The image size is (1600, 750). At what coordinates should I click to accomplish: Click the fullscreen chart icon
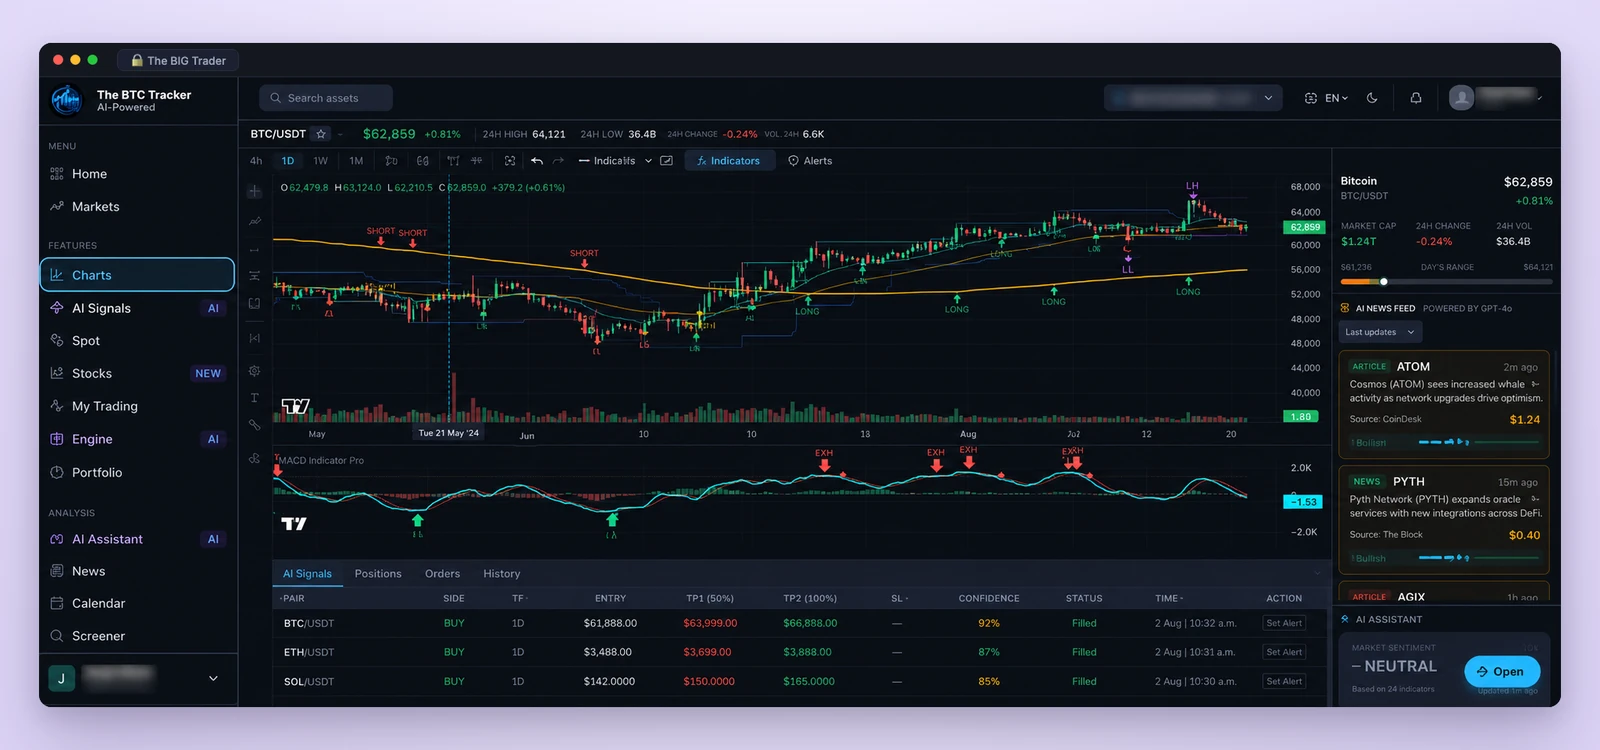coord(510,161)
